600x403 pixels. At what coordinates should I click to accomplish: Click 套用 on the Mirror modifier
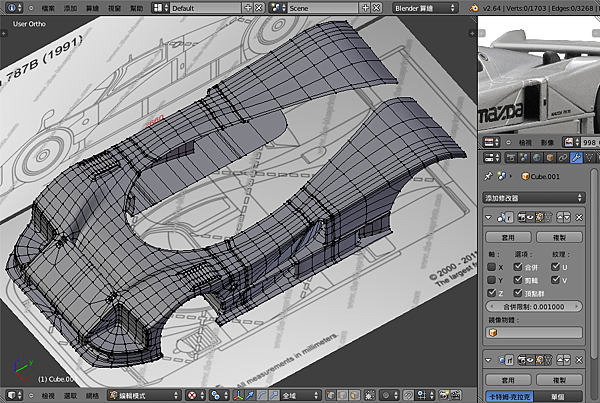(x=508, y=237)
